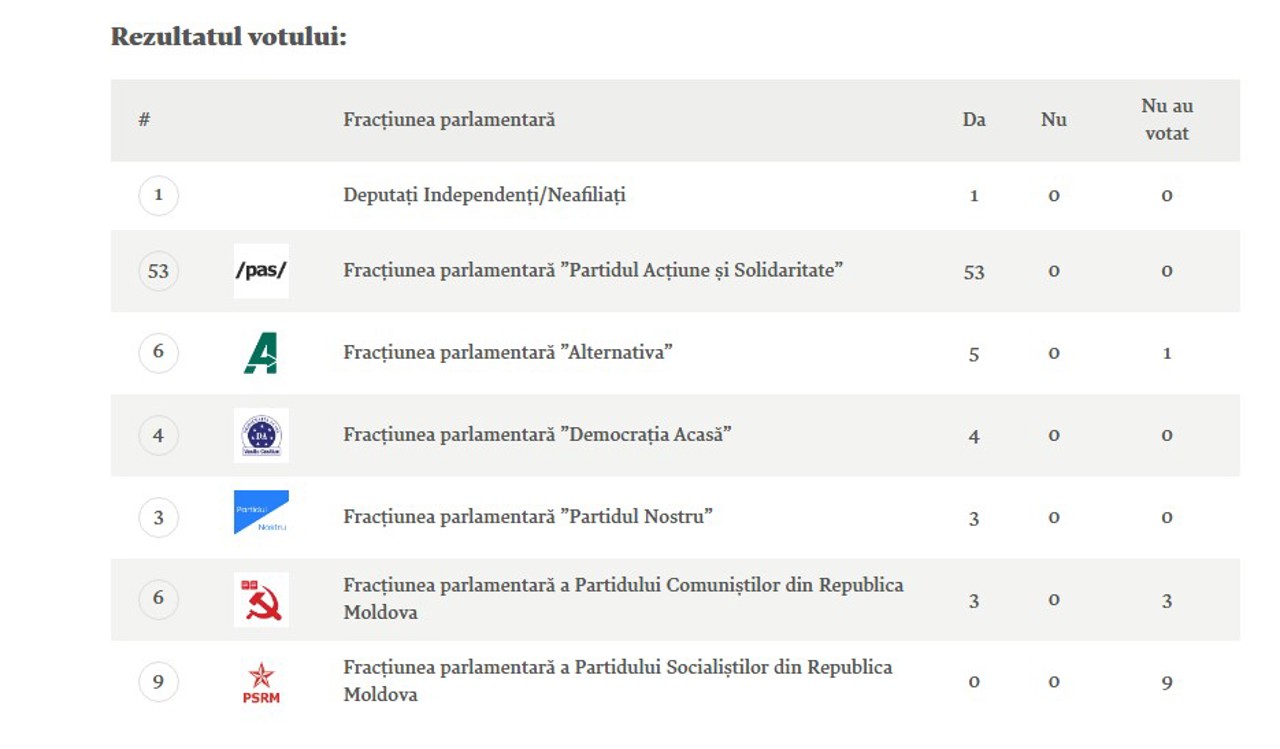Click the /pas/ party logo
This screenshot has width=1280, height=749.
[x=261, y=271]
